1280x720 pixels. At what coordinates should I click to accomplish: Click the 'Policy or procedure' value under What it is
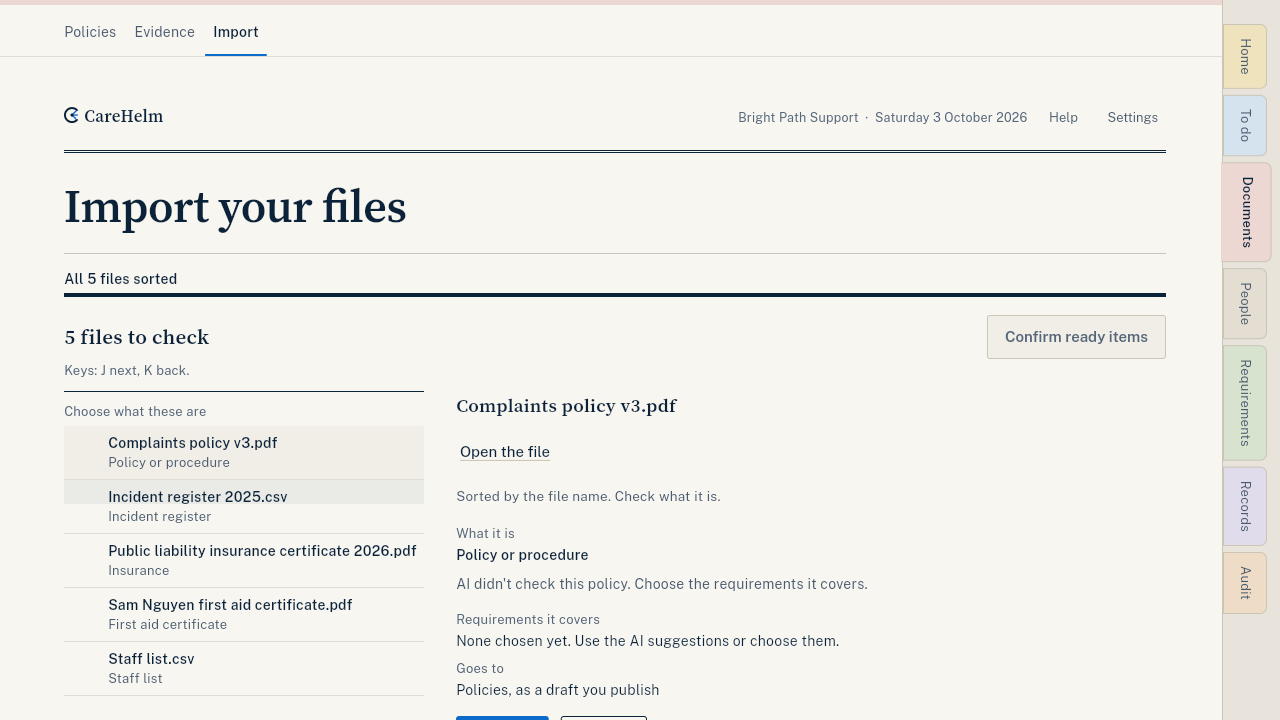tap(522, 555)
